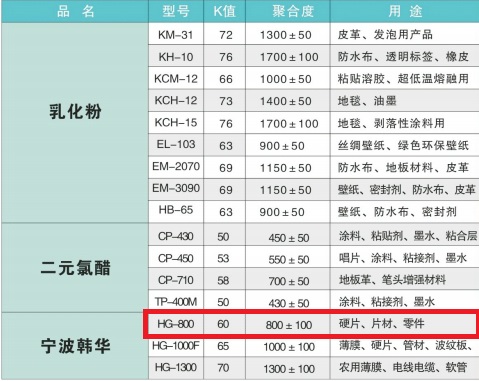This screenshot has height=381, width=479.
Task: Select model KCH-12
Action: coord(176,100)
